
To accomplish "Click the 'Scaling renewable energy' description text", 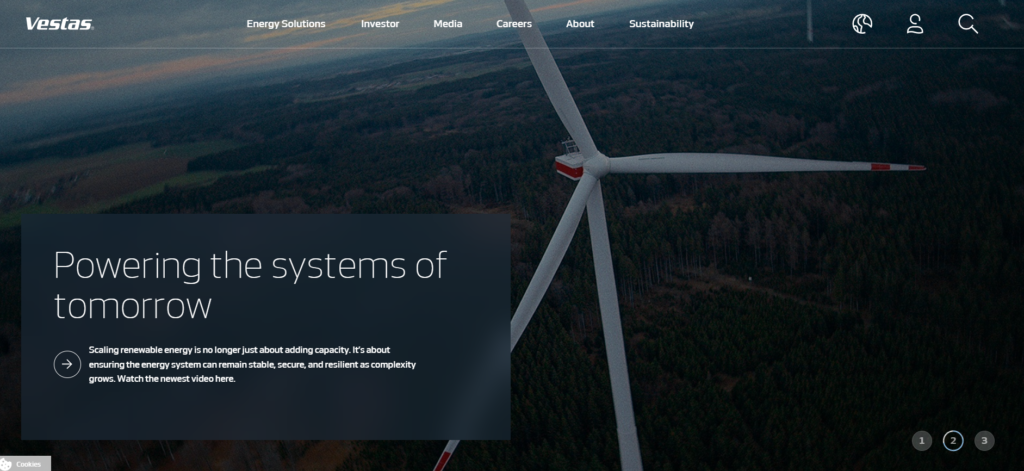I will pyautogui.click(x=252, y=364).
